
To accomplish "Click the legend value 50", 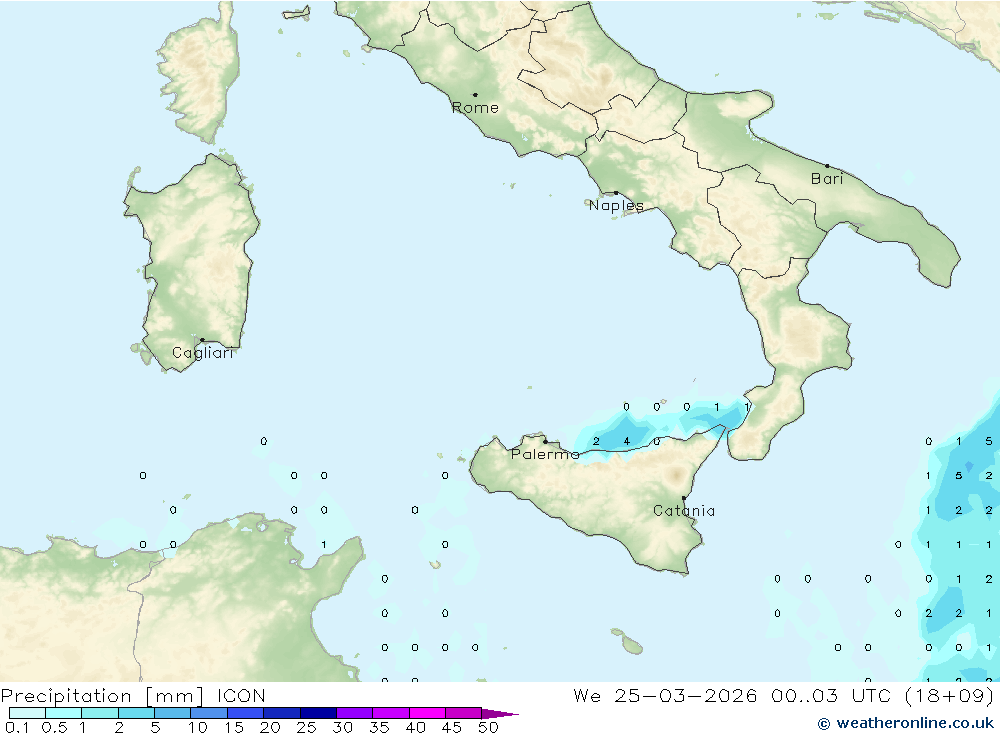I will pyautogui.click(x=489, y=727).
